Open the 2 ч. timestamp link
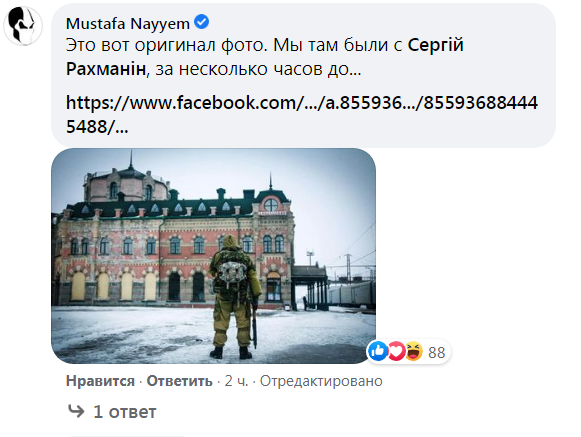This screenshot has height=437, width=581. [236, 381]
